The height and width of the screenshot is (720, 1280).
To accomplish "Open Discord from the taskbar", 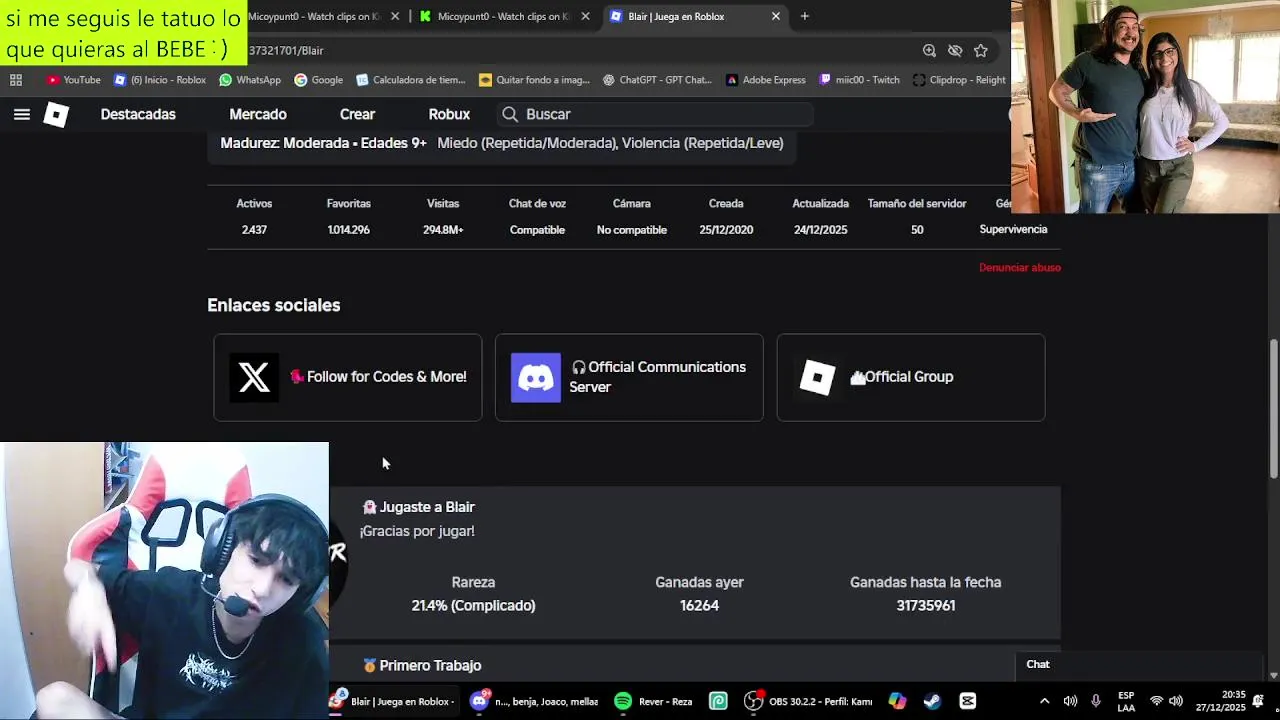I will [534, 701].
